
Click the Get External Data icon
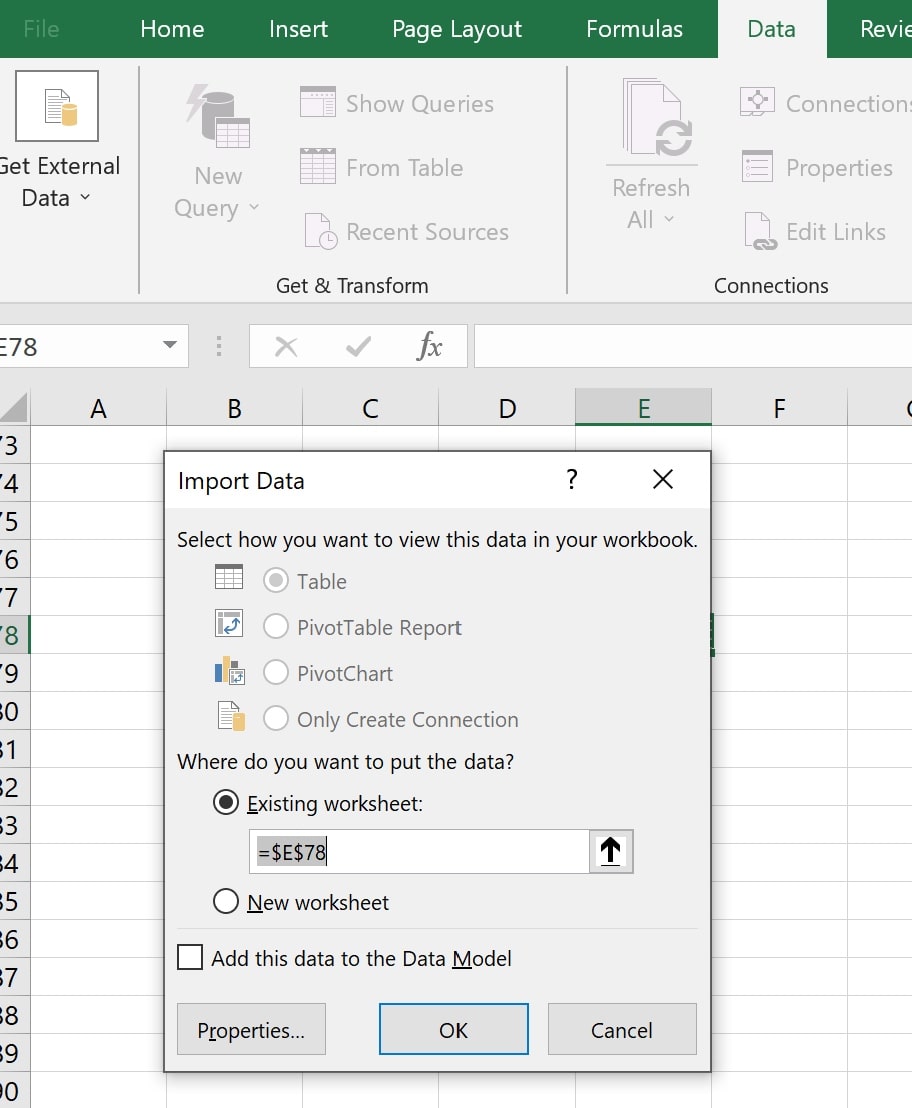57,106
